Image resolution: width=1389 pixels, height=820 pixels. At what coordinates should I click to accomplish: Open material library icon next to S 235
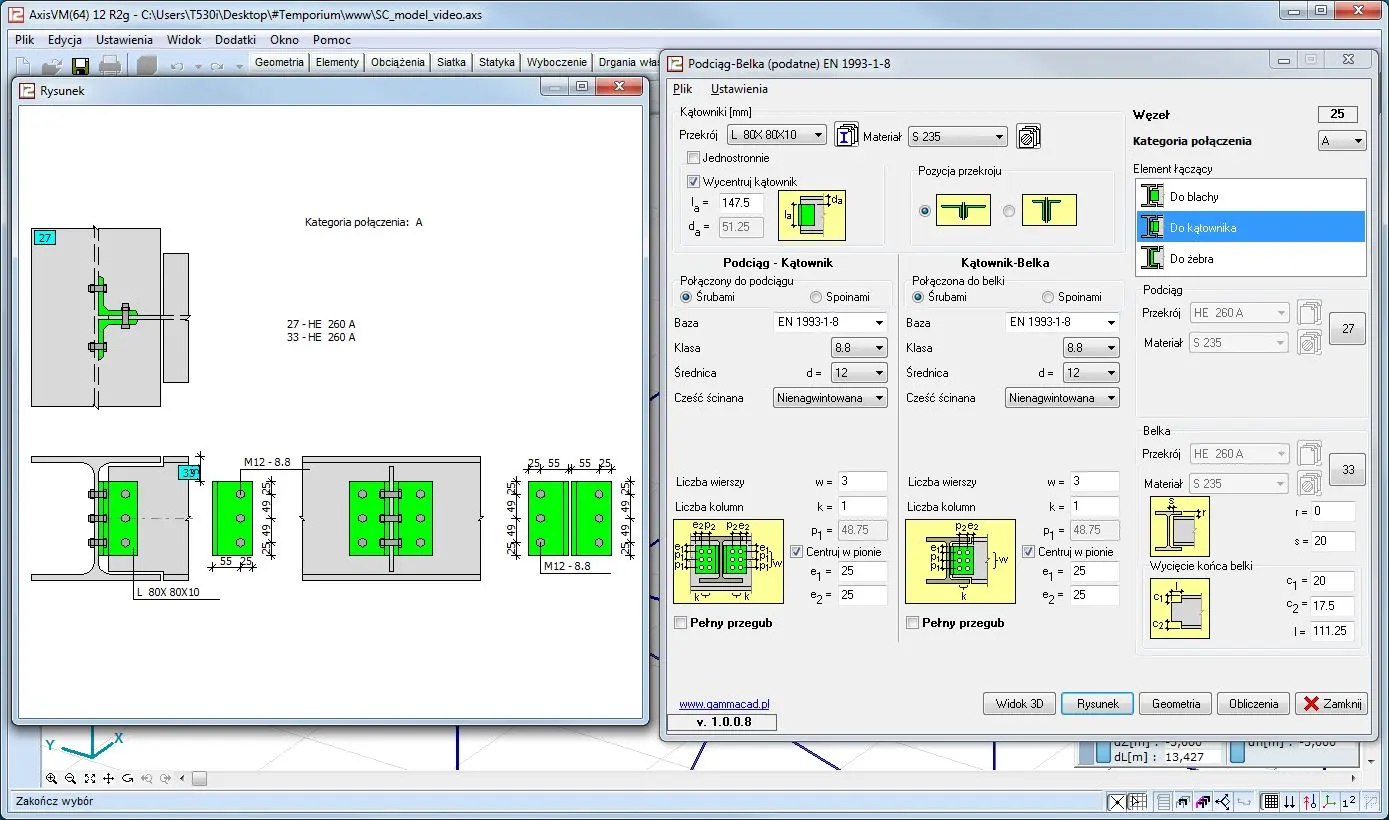tap(1028, 135)
